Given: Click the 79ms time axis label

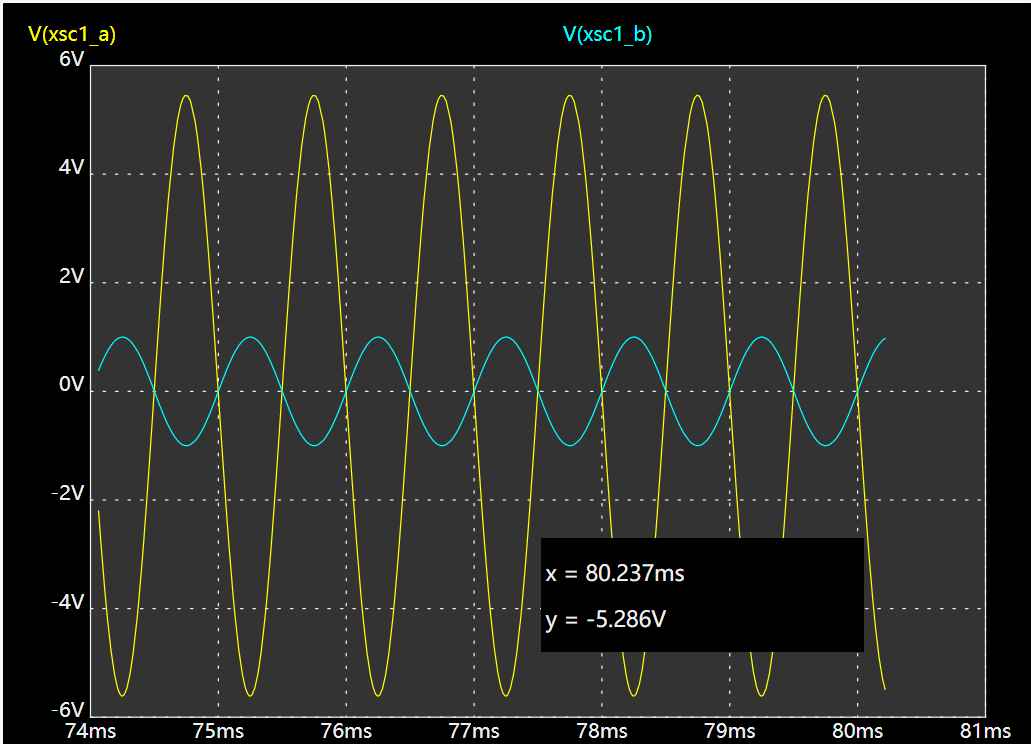Looking at the screenshot, I should click(x=730, y=731).
